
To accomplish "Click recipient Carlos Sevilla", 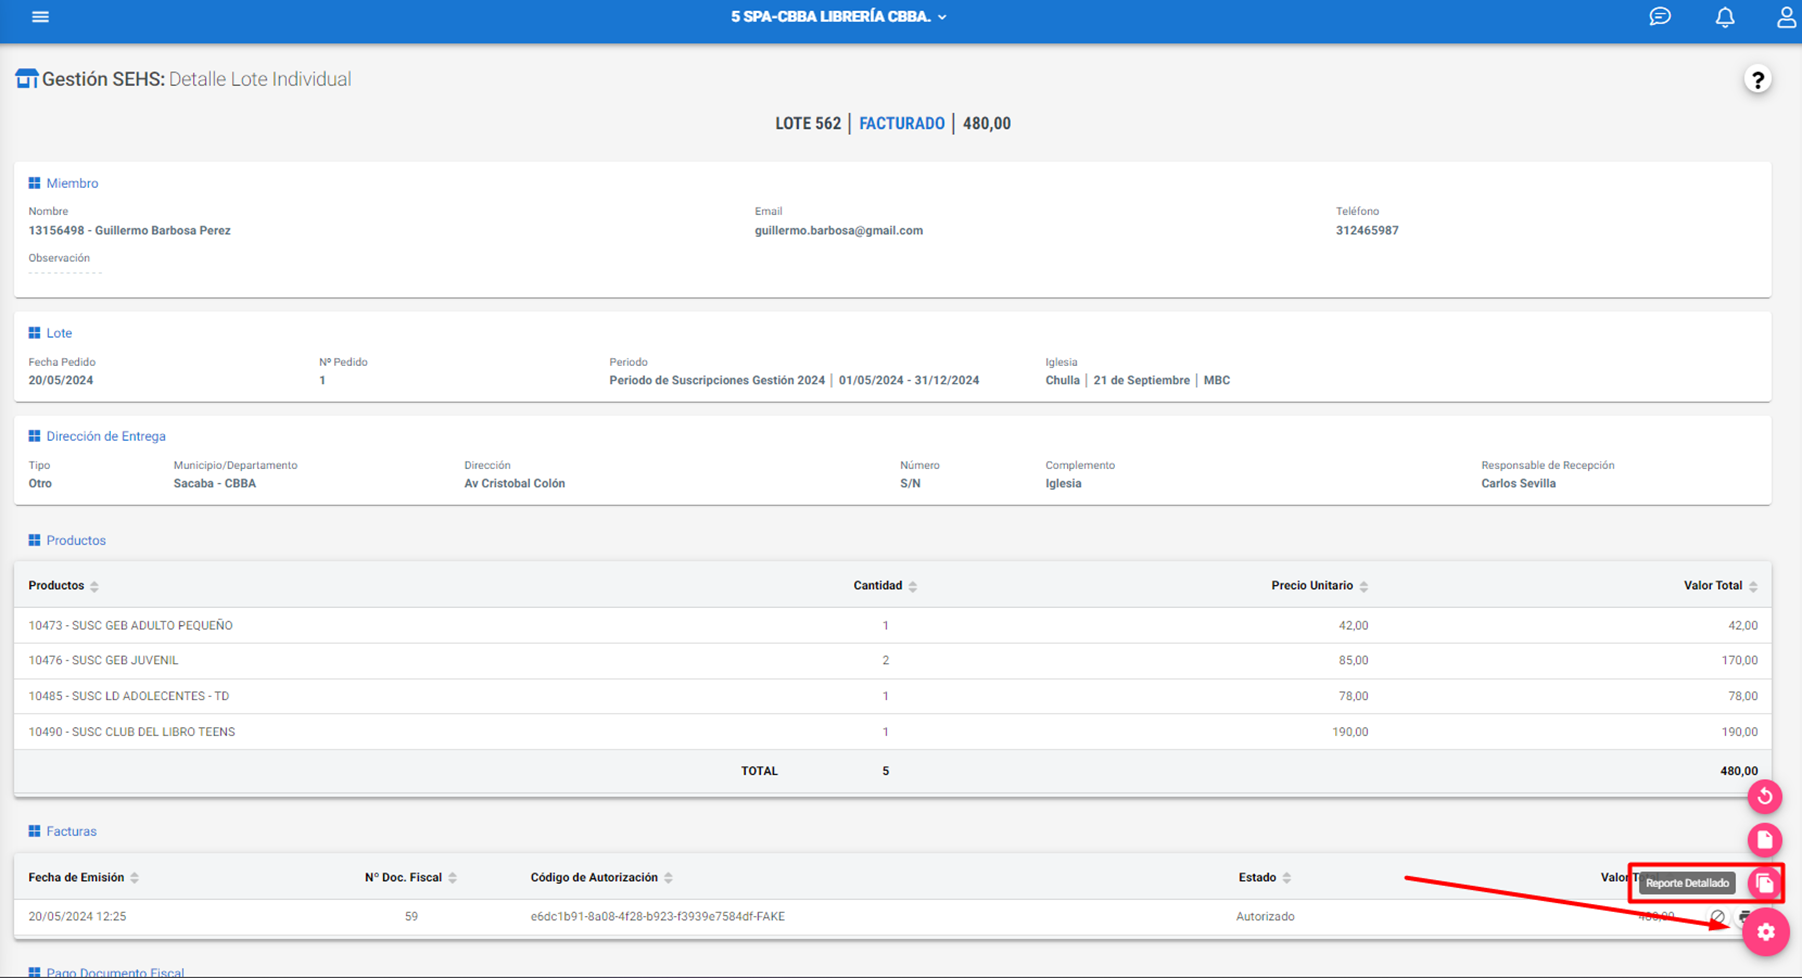I will click(x=1518, y=483).
